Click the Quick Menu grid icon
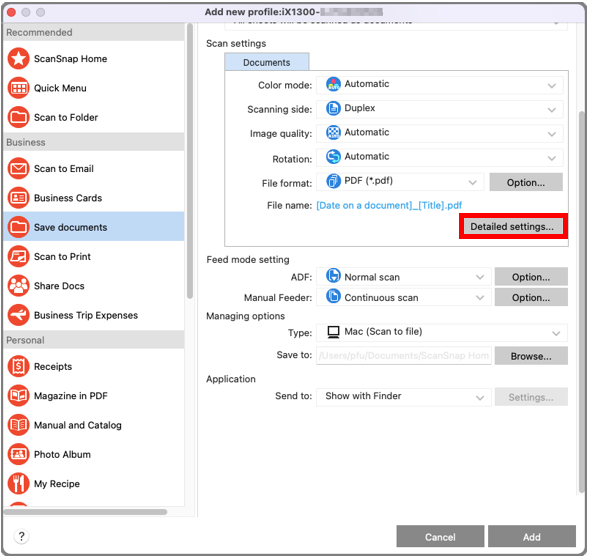Screen dimensions: 589x558 [18, 88]
